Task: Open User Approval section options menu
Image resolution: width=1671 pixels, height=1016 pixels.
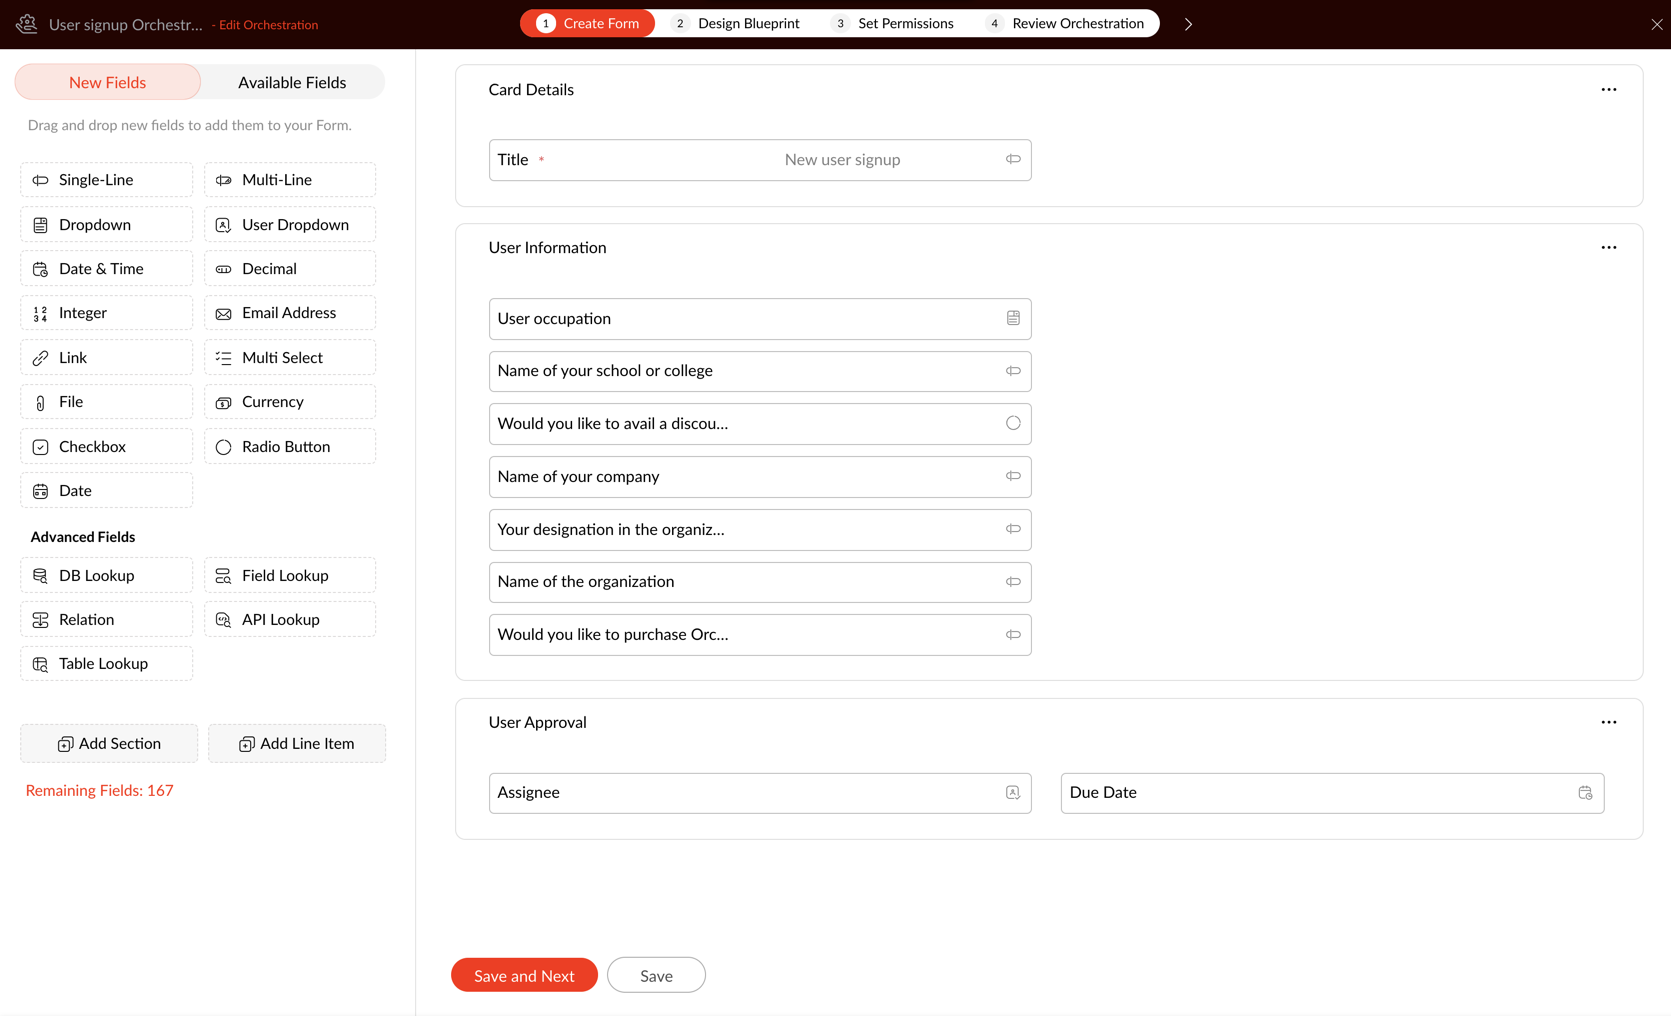Action: (1608, 722)
